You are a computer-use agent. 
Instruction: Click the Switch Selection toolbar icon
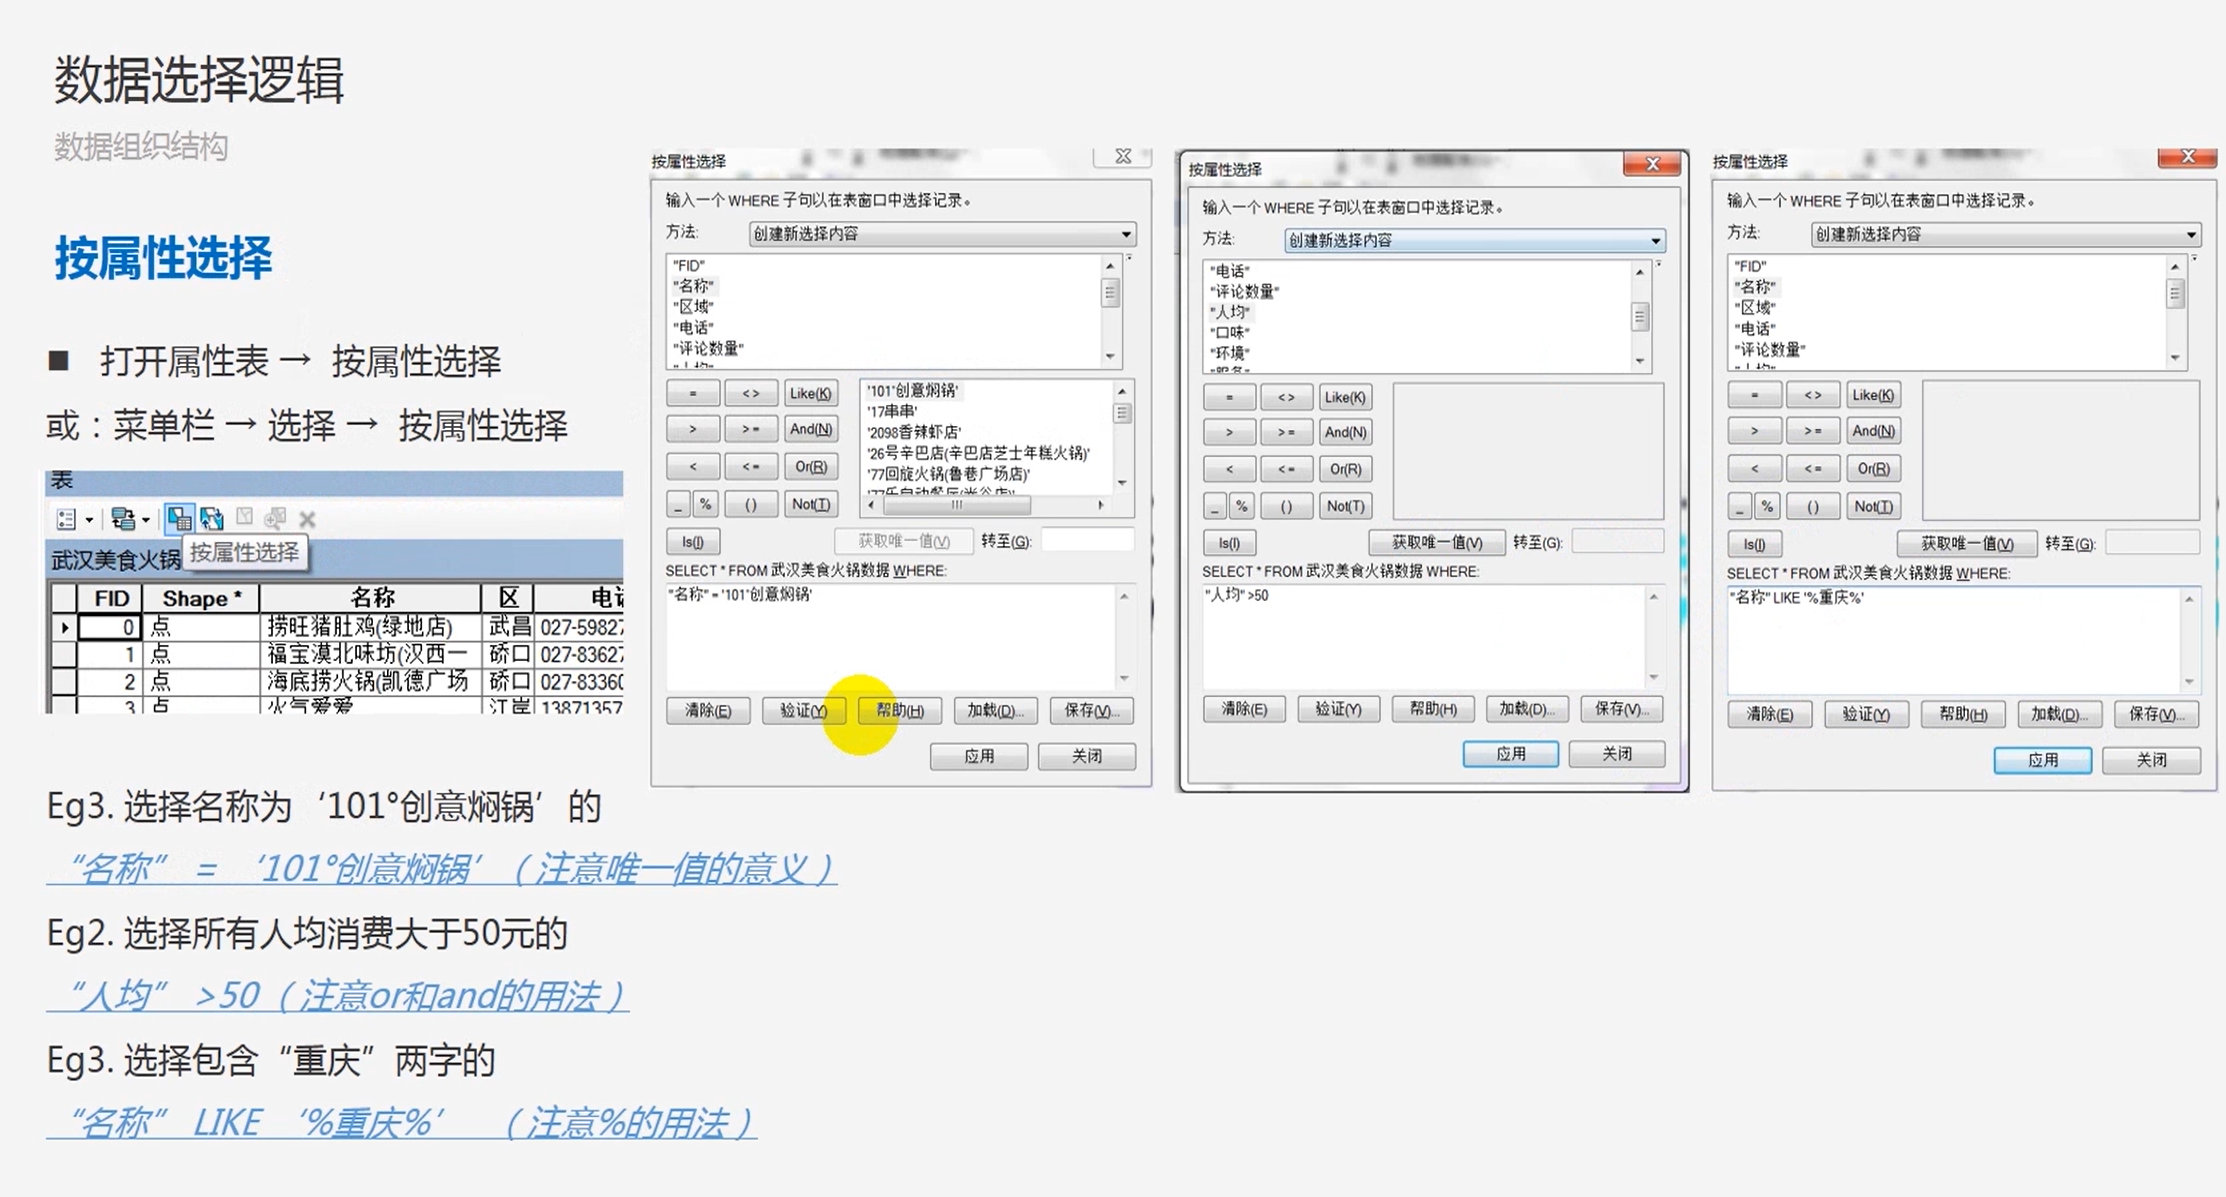(212, 518)
